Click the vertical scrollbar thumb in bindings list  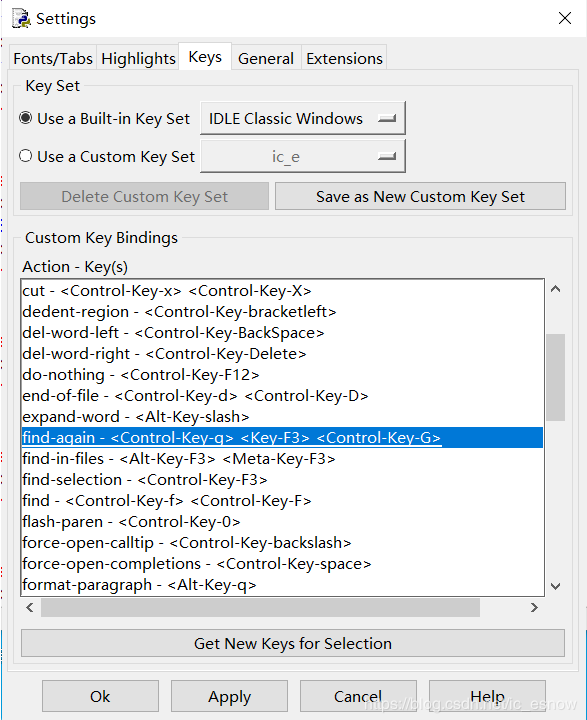[x=555, y=377]
